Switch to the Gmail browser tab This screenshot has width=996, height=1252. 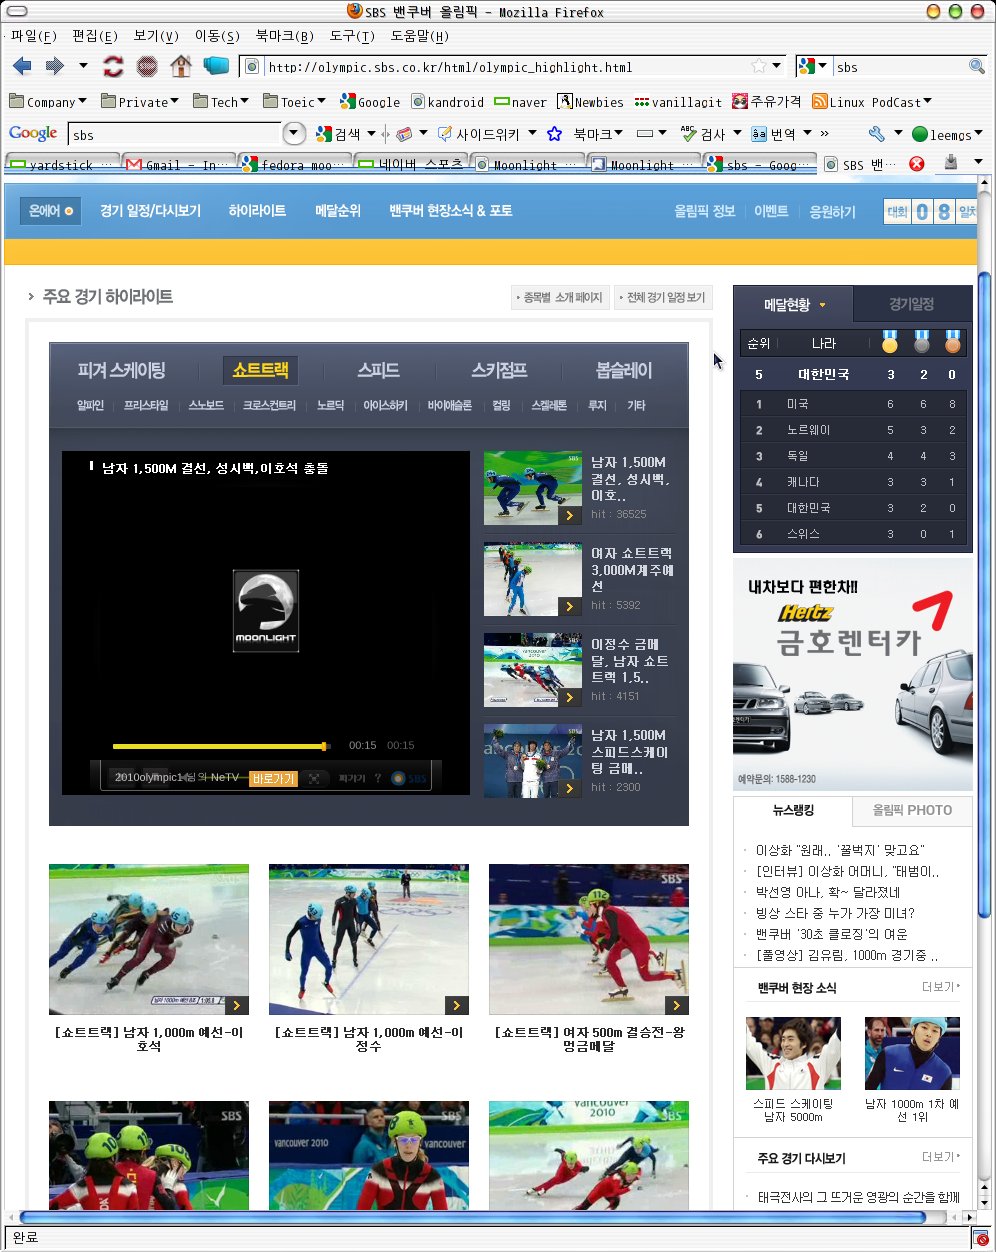pyautogui.click(x=178, y=165)
